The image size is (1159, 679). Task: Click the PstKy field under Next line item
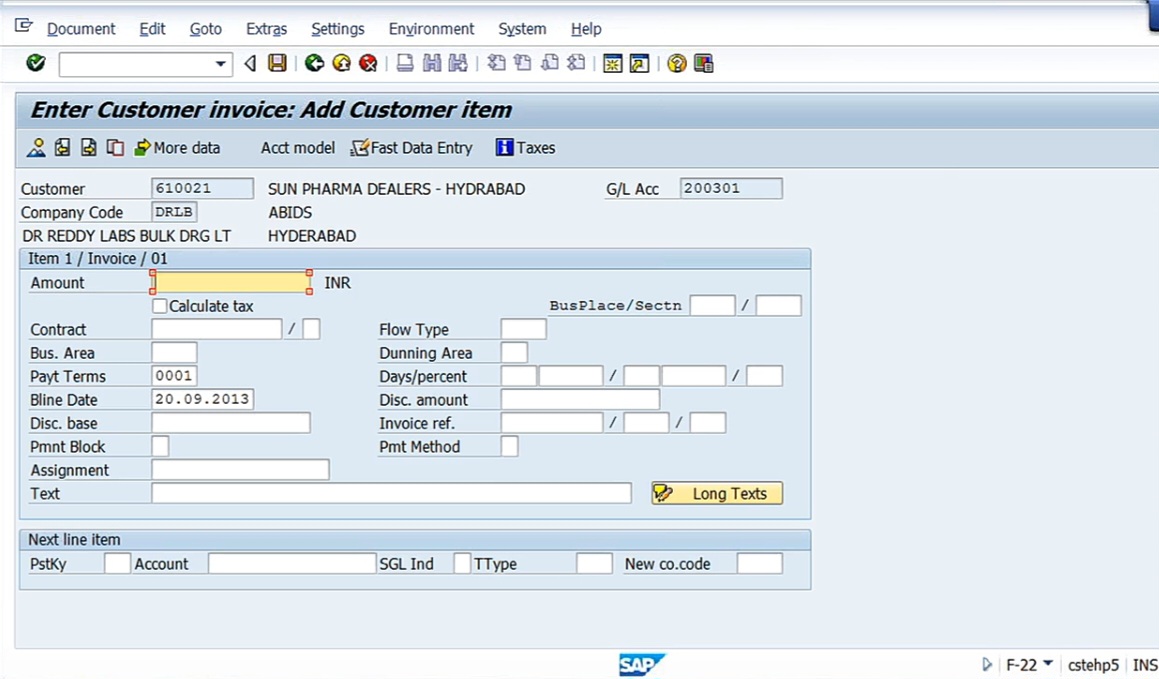tap(118, 564)
